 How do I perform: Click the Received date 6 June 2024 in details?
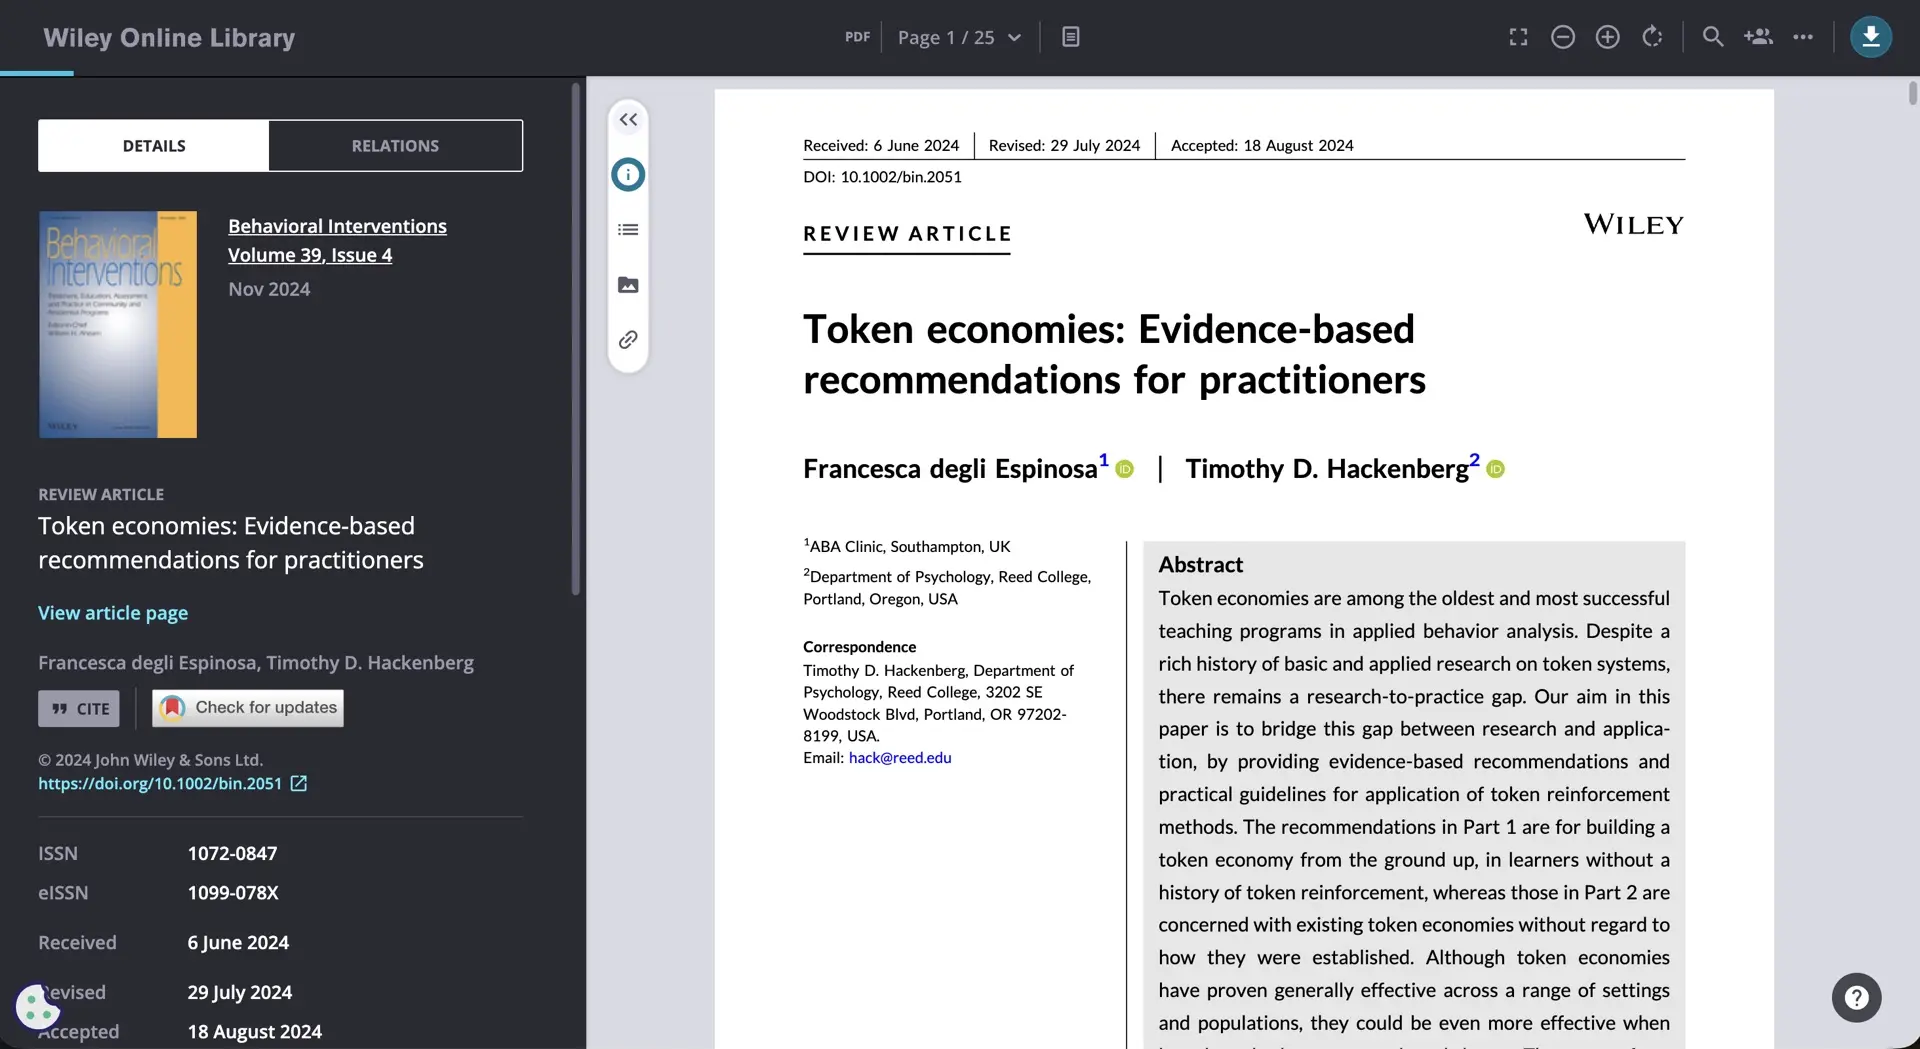coord(238,943)
